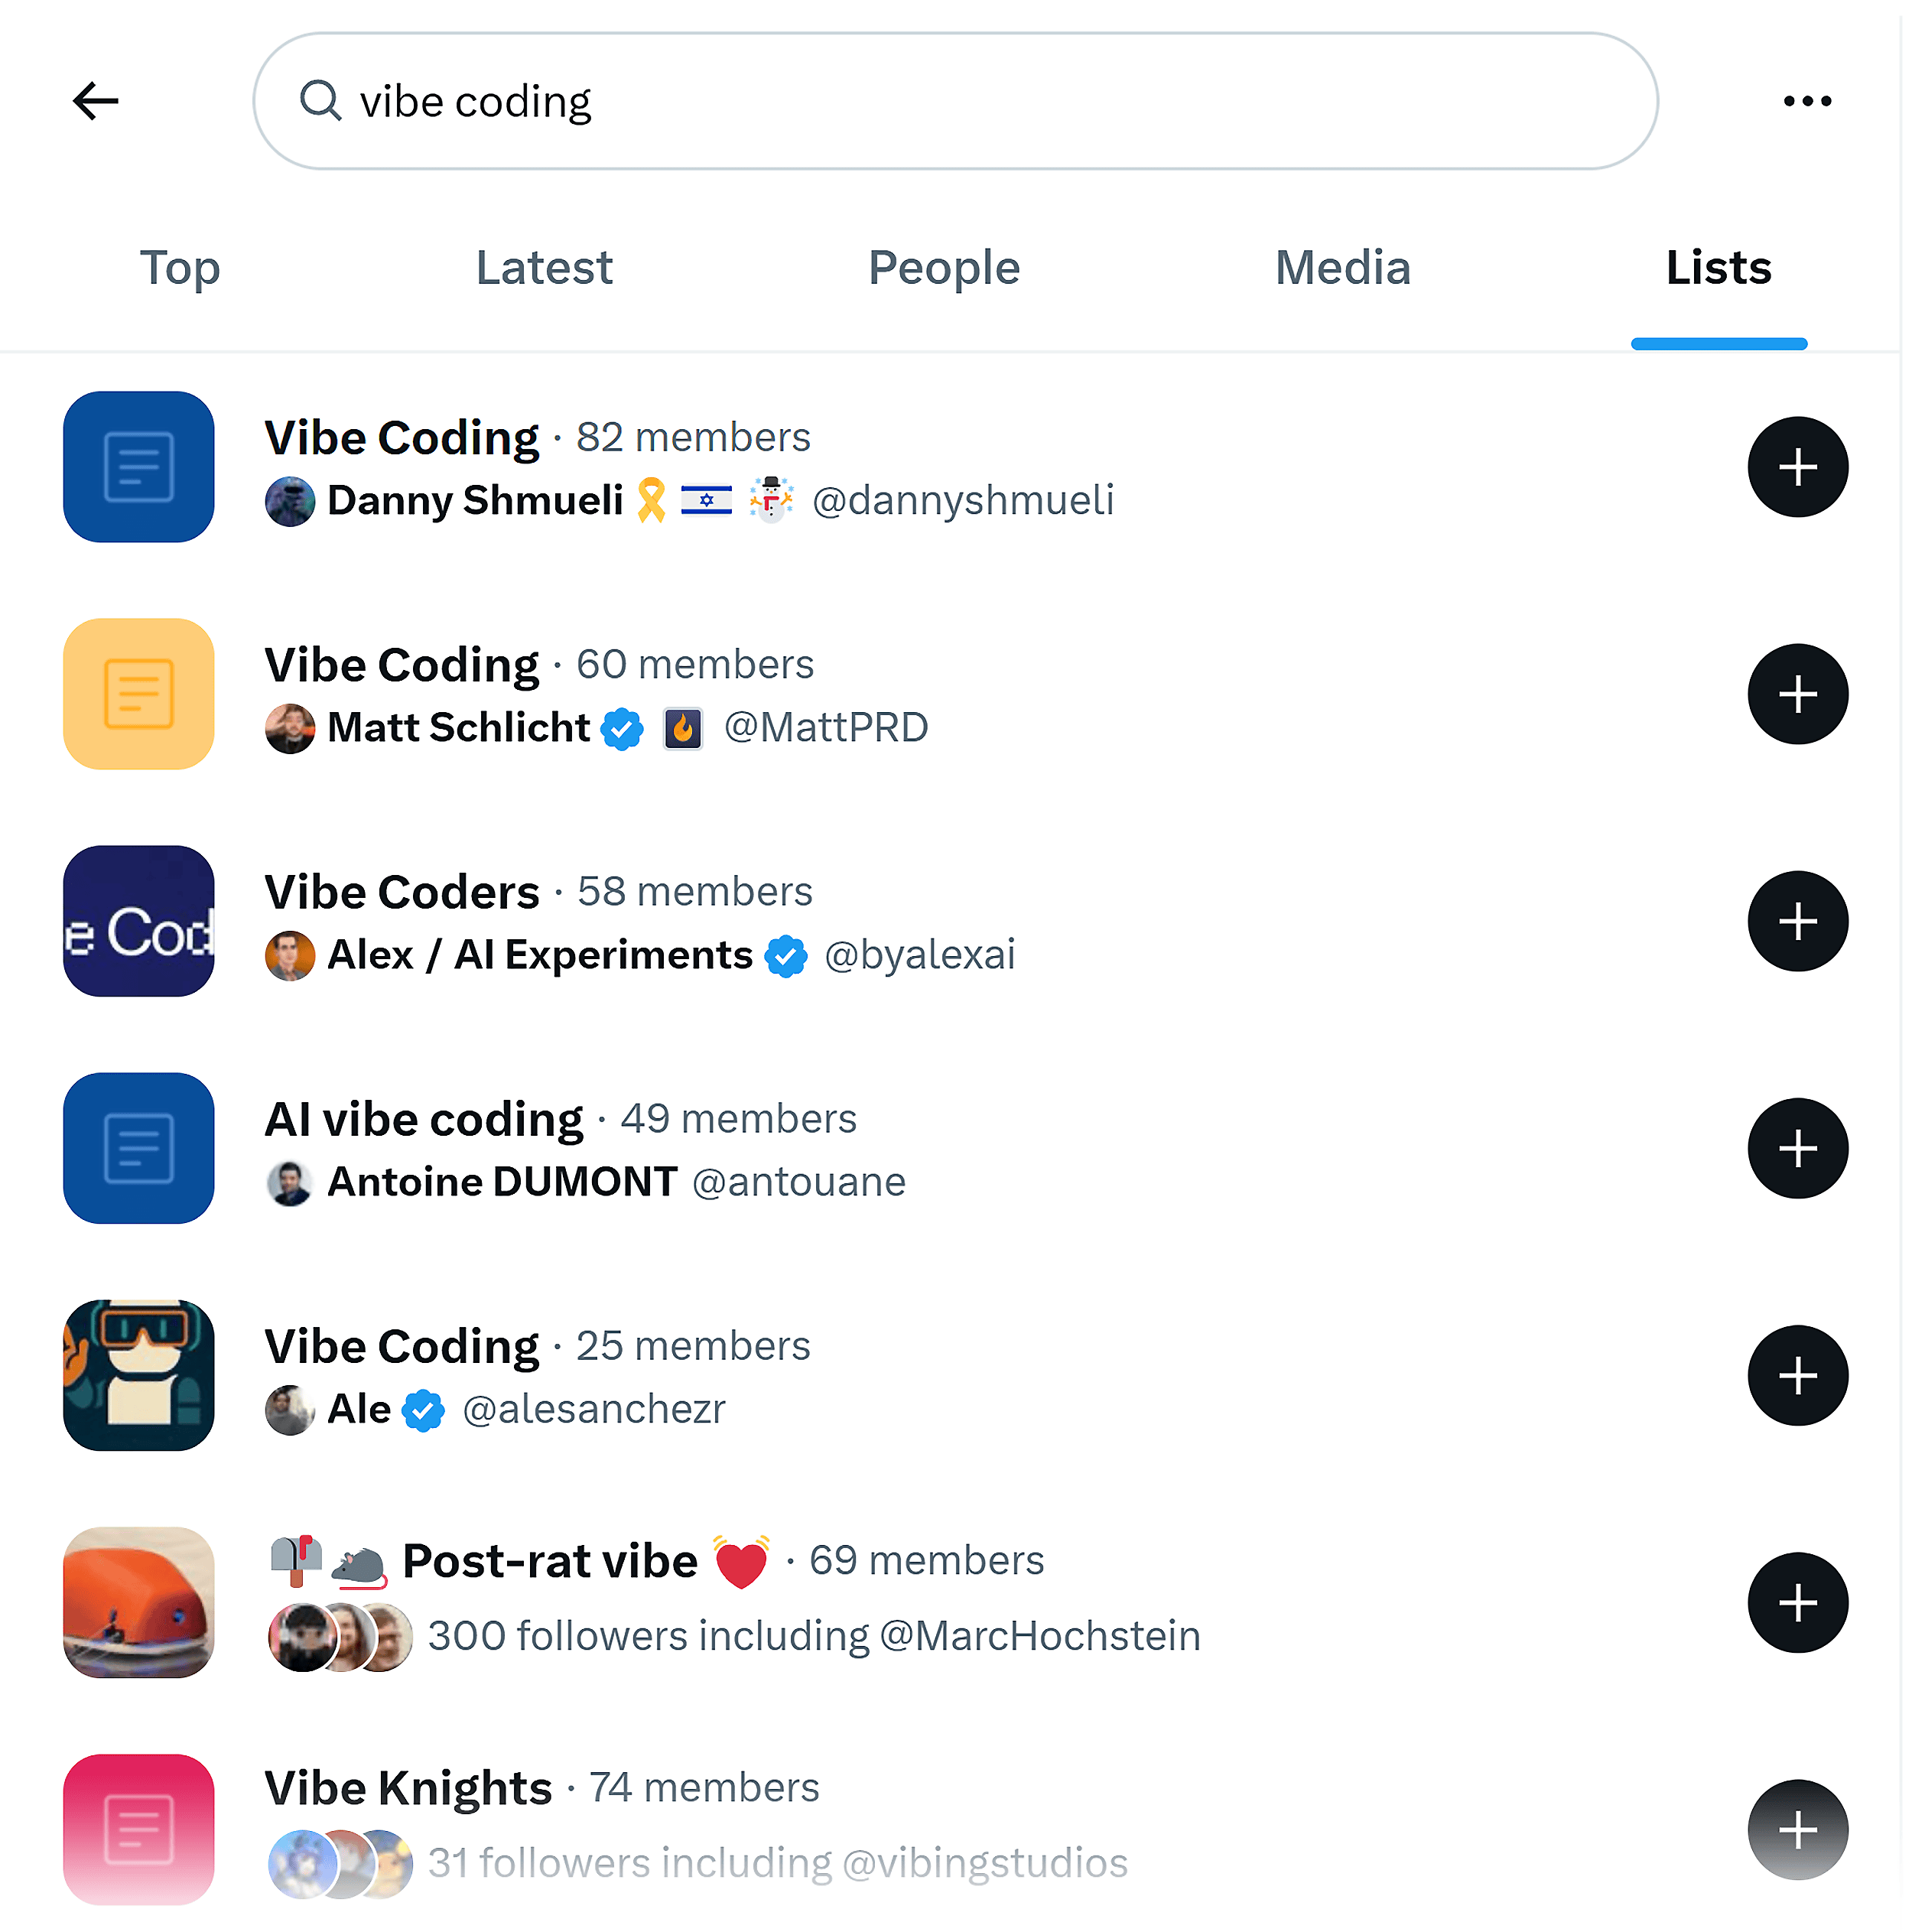Click Matt Schlicht's verified badge
Screen dimensions: 1912x1932
point(622,729)
